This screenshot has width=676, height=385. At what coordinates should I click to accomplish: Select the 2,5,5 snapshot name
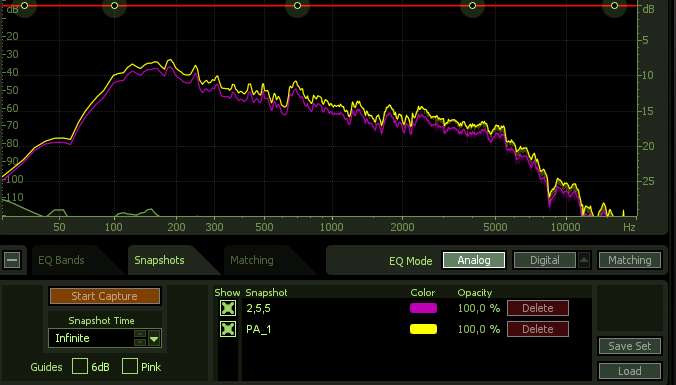[258, 308]
